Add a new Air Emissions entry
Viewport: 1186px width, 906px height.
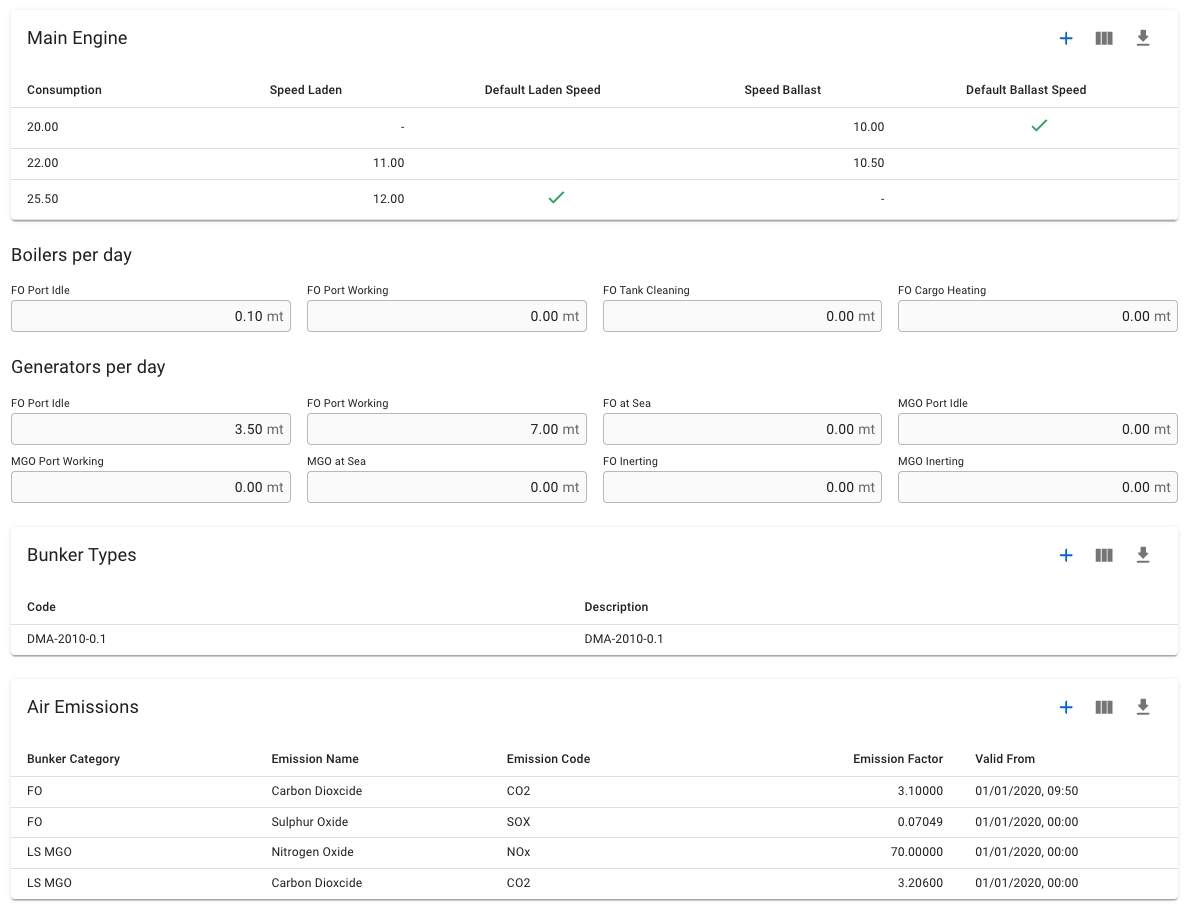(x=1066, y=708)
